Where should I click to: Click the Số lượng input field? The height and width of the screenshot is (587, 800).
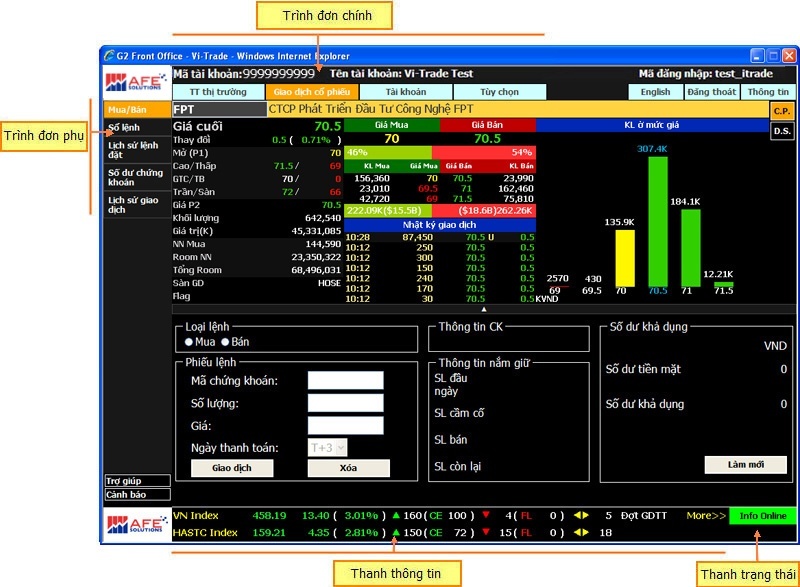point(345,403)
